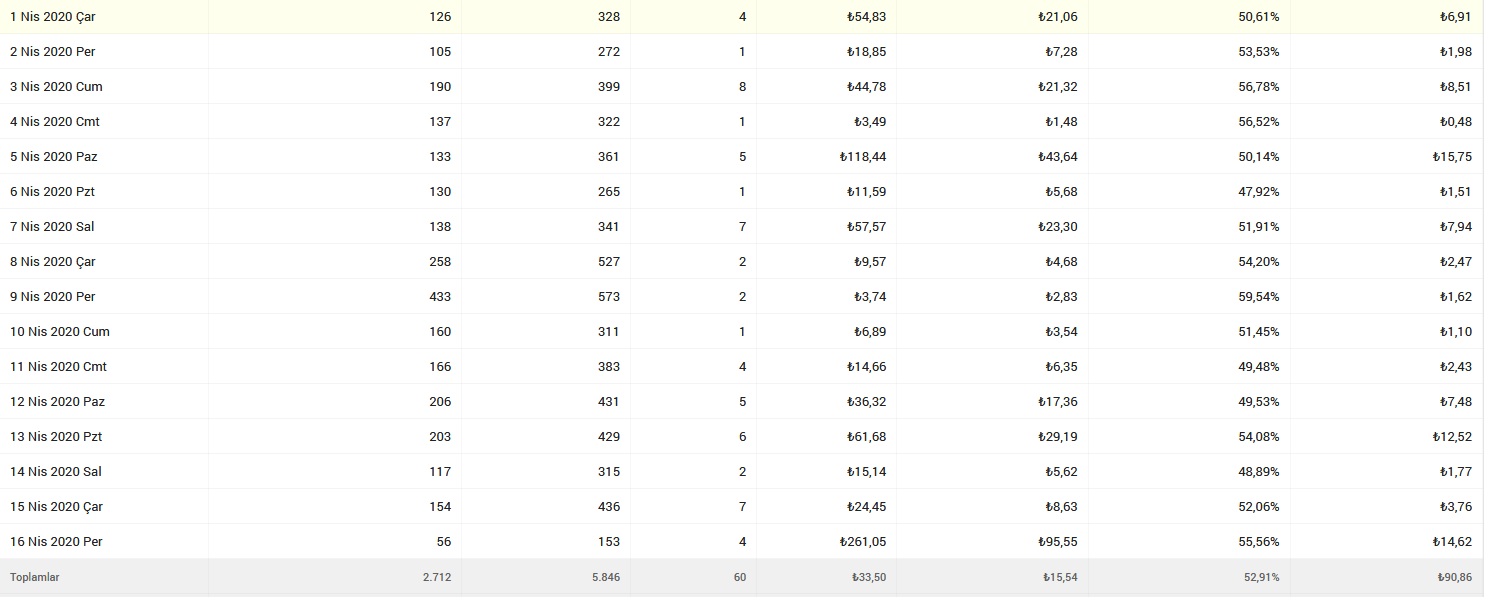Click the Toplamlar totals row label
Screen dimensions: 1492x597
35,577
